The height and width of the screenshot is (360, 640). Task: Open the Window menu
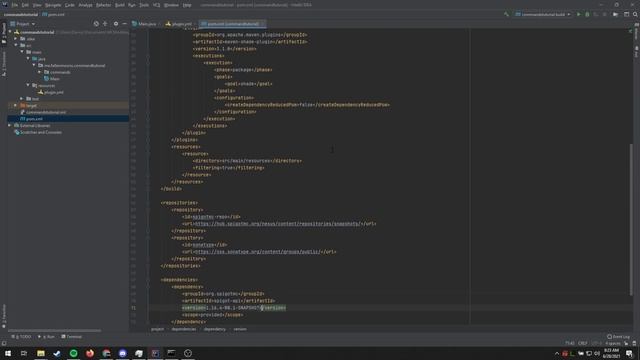(171, 5)
